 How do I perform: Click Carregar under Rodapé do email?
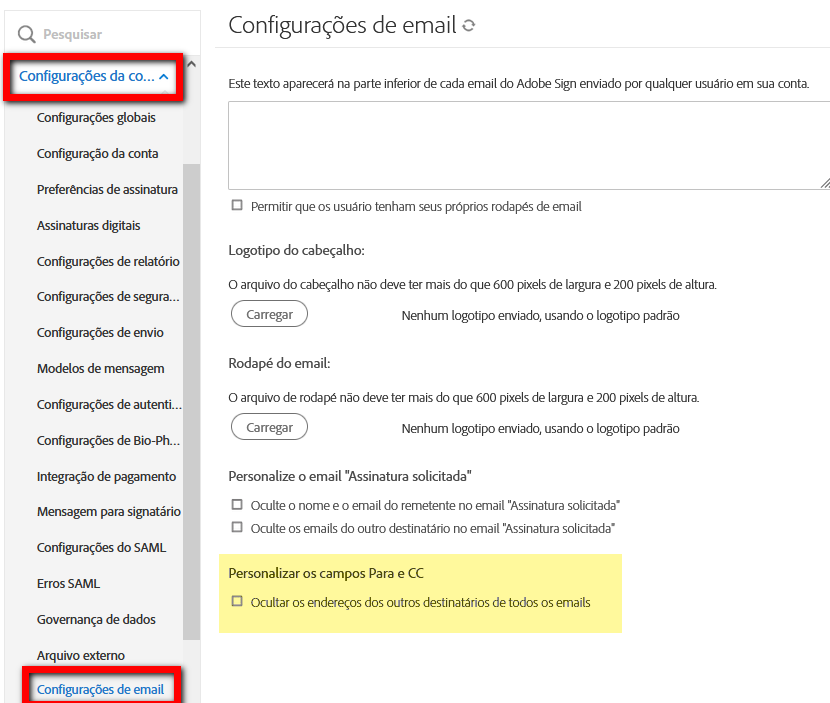click(269, 426)
